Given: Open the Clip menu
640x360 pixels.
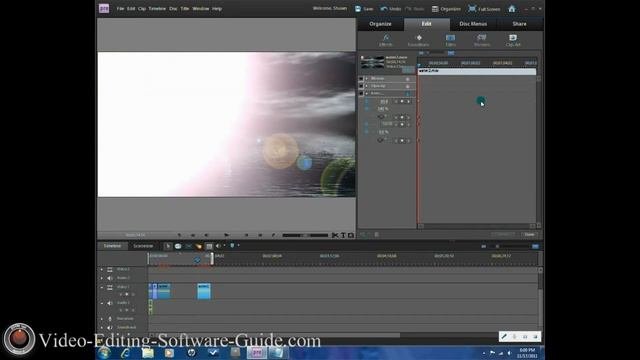Looking at the screenshot, I should 142,9.
